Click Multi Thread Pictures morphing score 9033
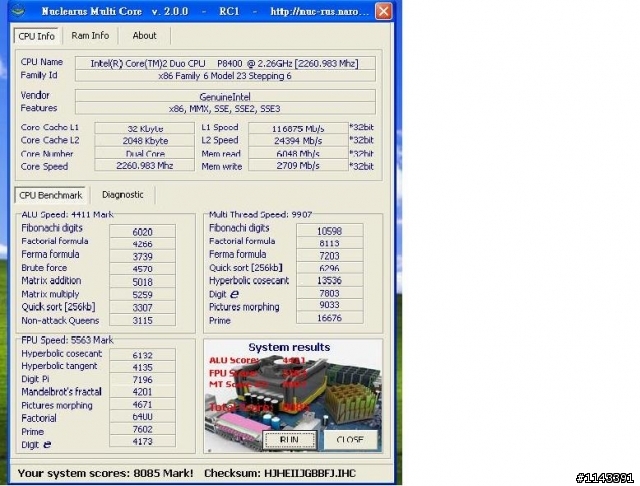Viewport: 640px width, 486px height. 329,305
